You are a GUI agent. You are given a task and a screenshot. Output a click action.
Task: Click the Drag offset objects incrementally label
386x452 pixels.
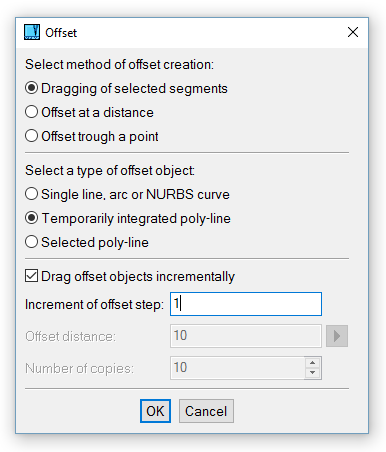[138, 277]
